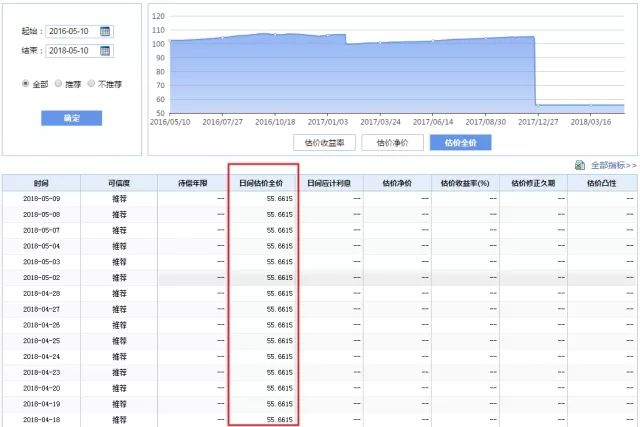
Task: Select the 2018-04-24 date cell
Action: coord(42,356)
